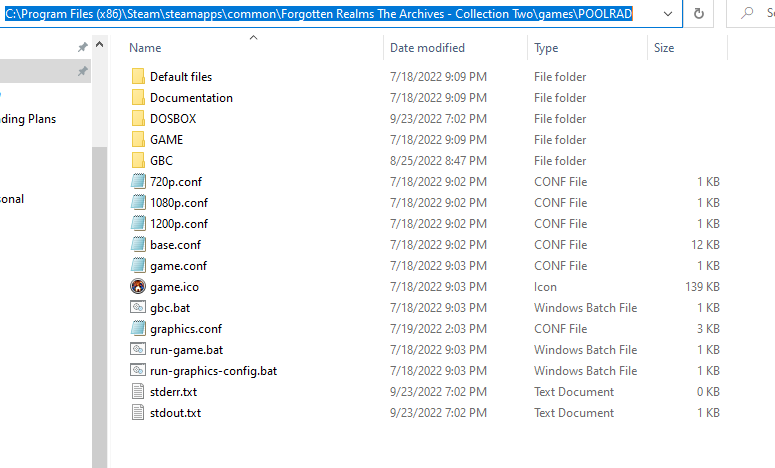Click the 'Icon' type of game.ico
This screenshot has height=468, width=775.
(545, 287)
